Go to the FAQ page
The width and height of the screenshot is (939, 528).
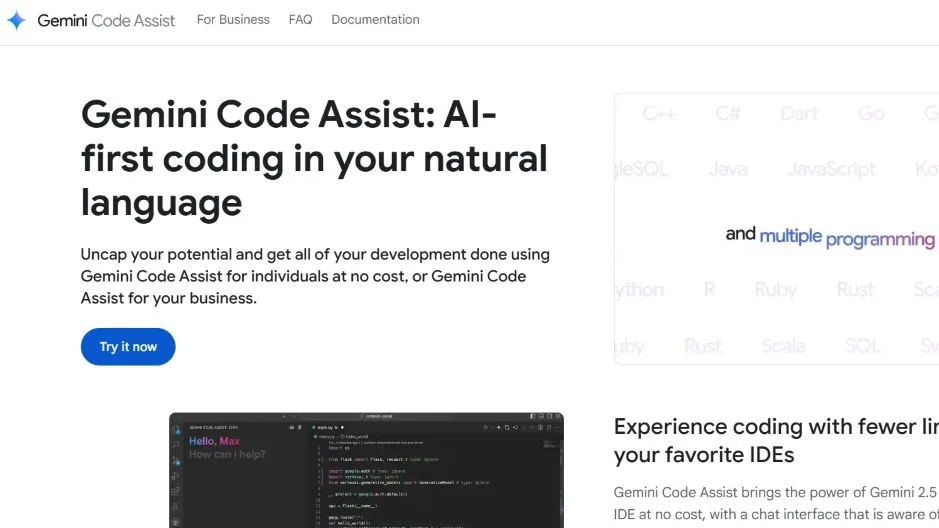coord(301,20)
